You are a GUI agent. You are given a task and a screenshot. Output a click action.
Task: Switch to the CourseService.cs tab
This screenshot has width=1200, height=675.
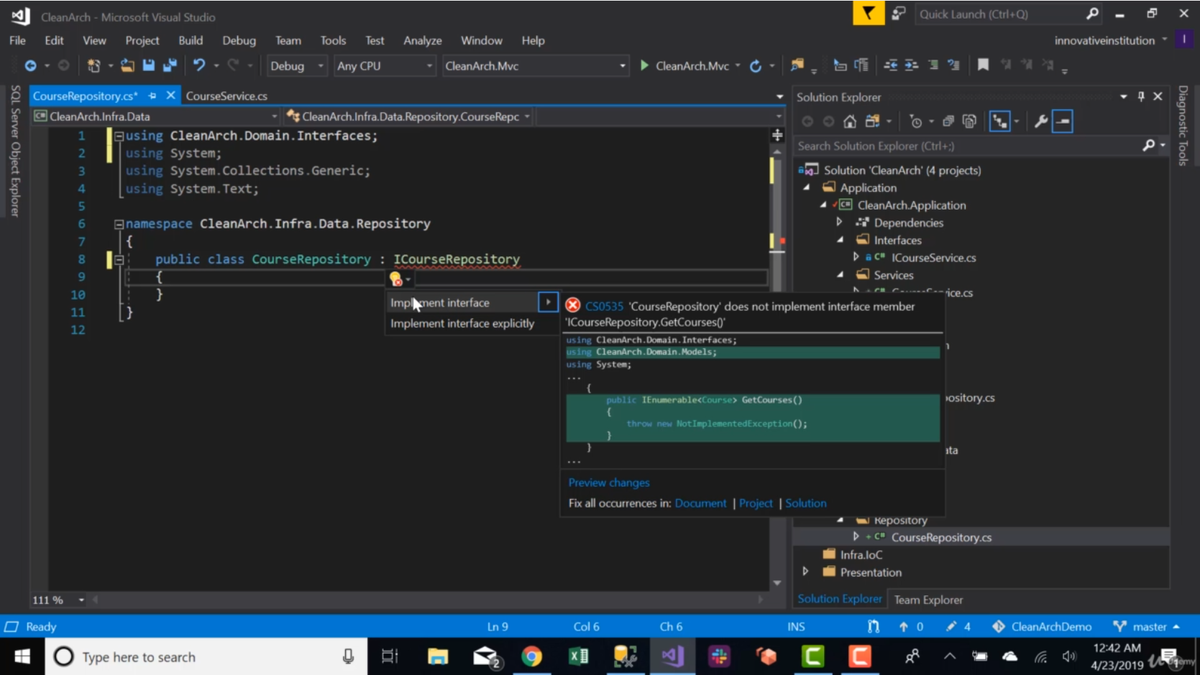click(227, 96)
